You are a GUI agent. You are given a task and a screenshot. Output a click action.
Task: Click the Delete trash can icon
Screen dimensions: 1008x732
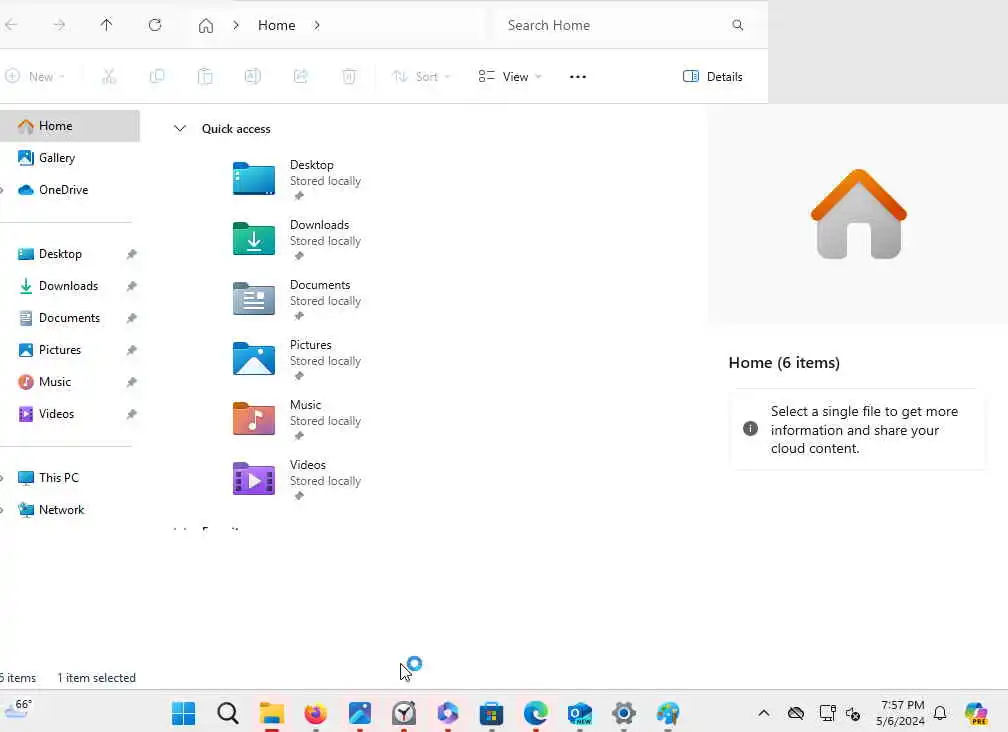click(349, 76)
